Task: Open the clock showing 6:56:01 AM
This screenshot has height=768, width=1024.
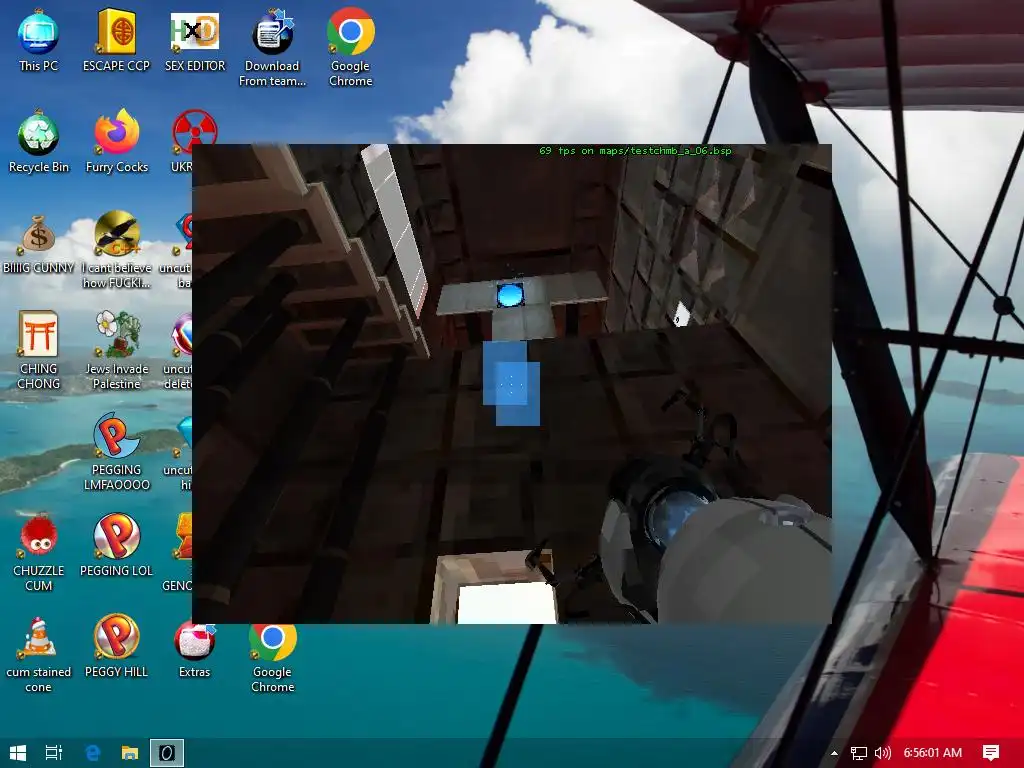Action: tap(933, 753)
